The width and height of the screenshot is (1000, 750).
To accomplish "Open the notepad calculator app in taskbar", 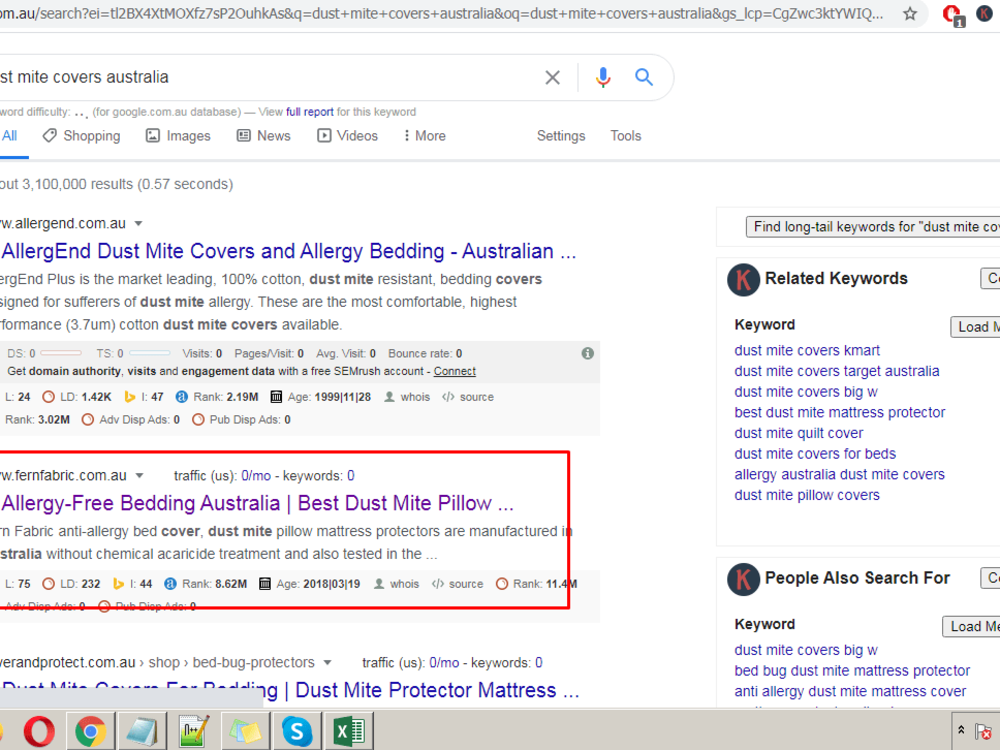I will point(193,731).
